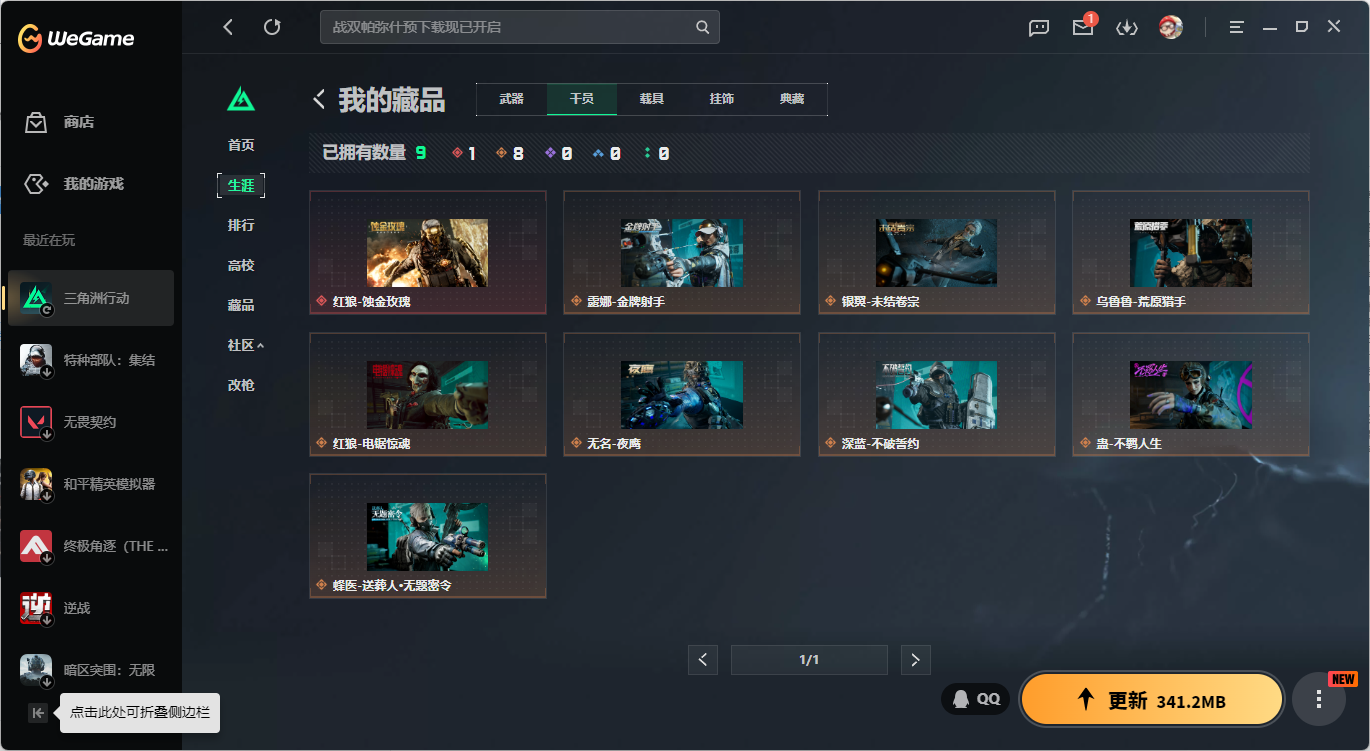The image size is (1370, 751).
Task: Click the red rarity count showing 1
Action: (464, 153)
